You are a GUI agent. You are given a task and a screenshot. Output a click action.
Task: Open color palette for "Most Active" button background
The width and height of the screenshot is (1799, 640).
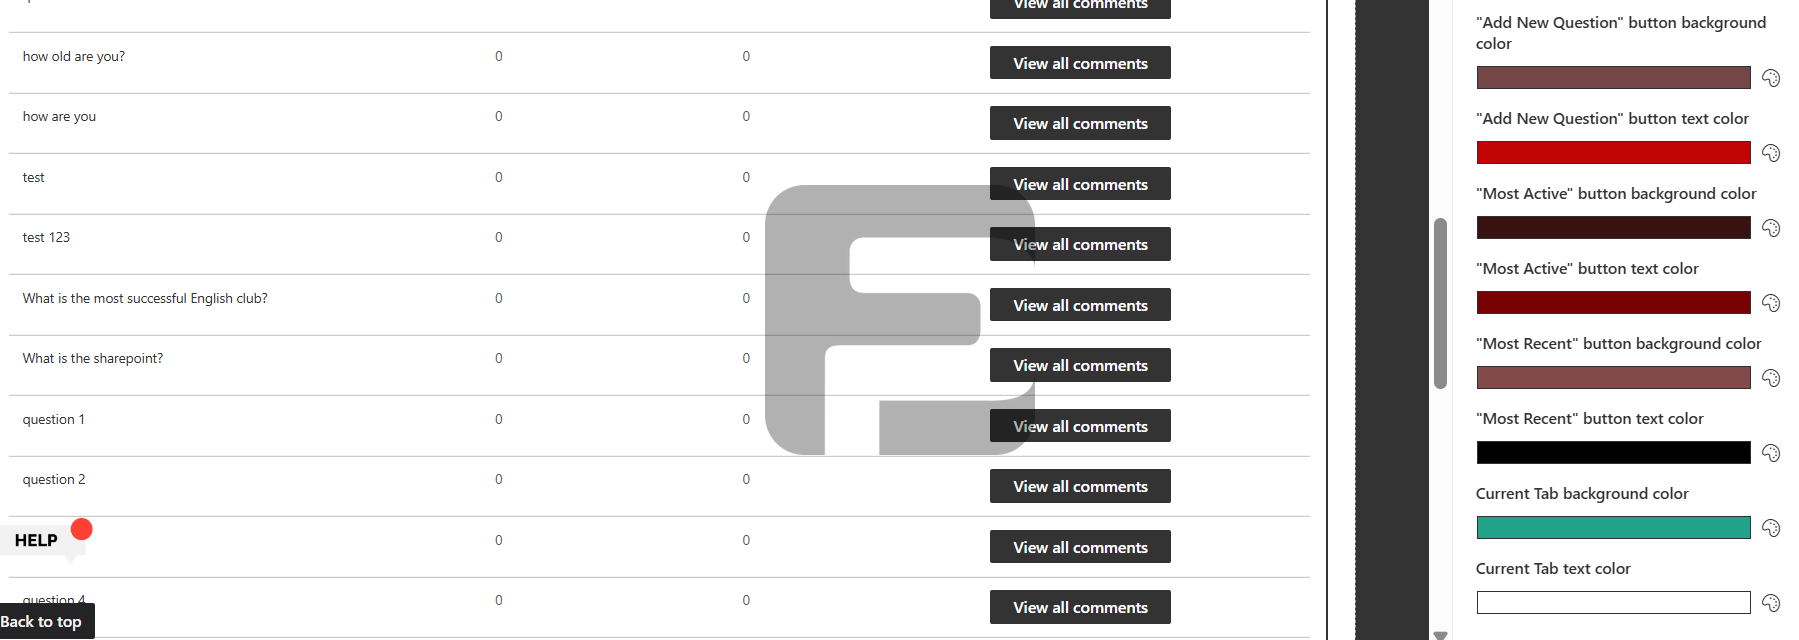[1772, 227]
